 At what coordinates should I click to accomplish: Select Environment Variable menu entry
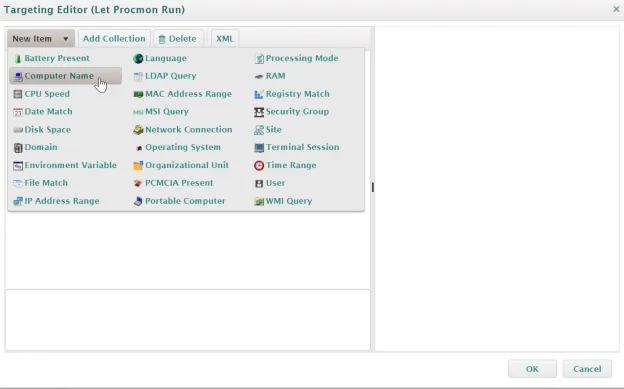click(65, 165)
